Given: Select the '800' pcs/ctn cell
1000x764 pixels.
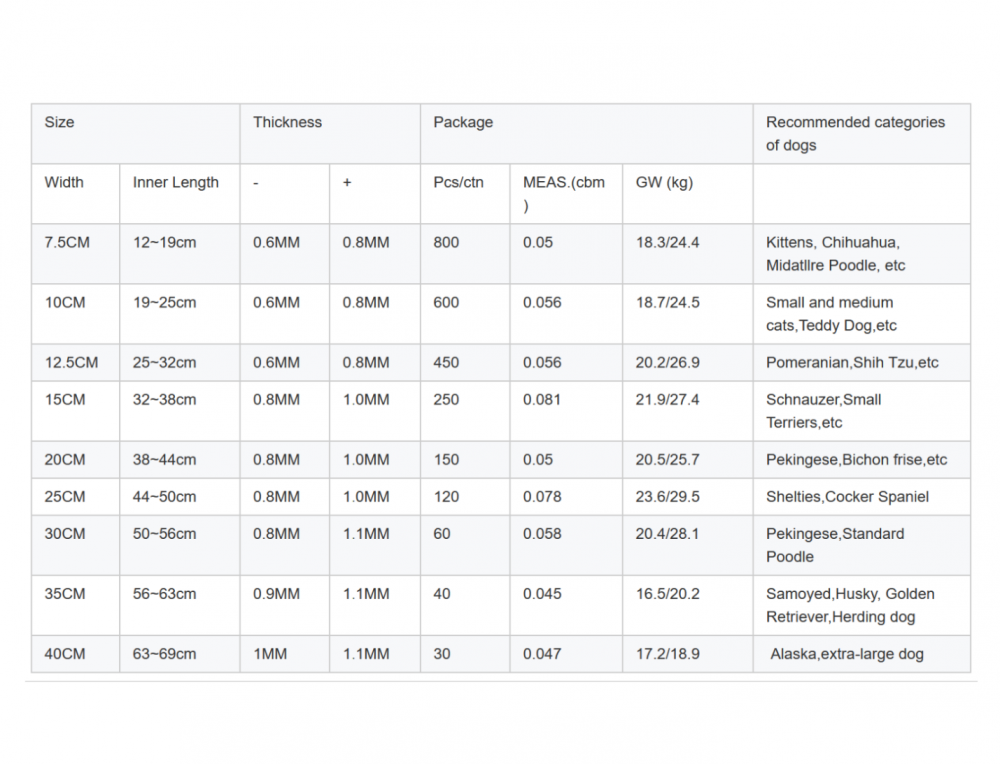Looking at the screenshot, I should pyautogui.click(x=465, y=254).
